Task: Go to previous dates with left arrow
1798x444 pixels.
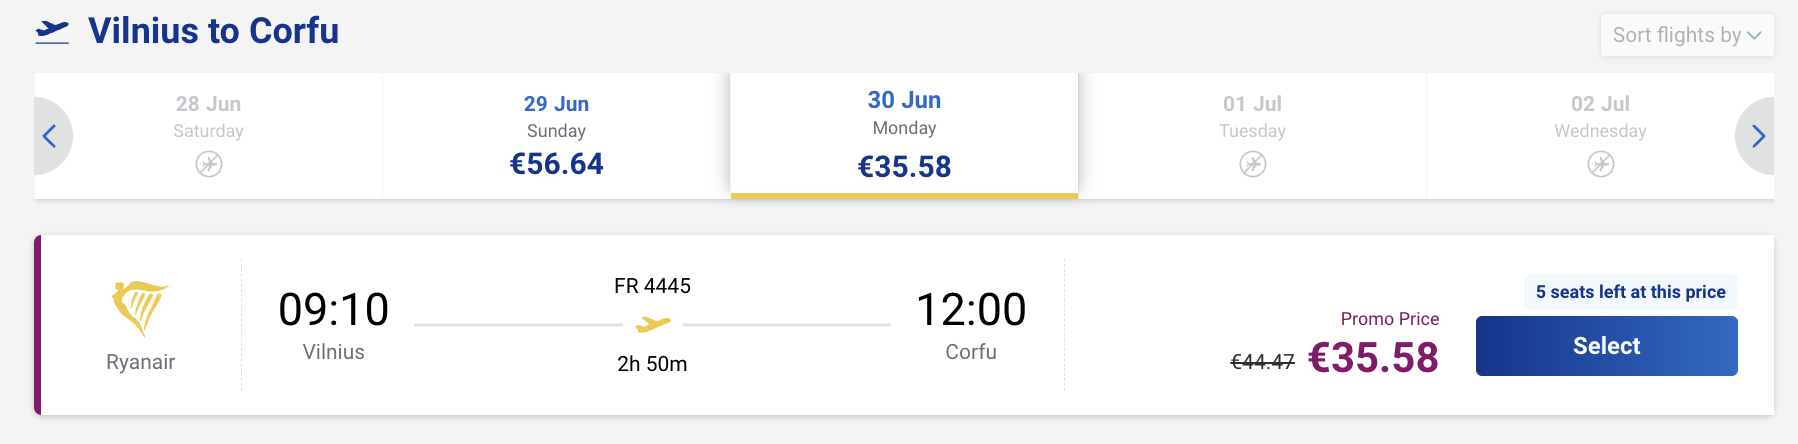Action: (x=50, y=136)
